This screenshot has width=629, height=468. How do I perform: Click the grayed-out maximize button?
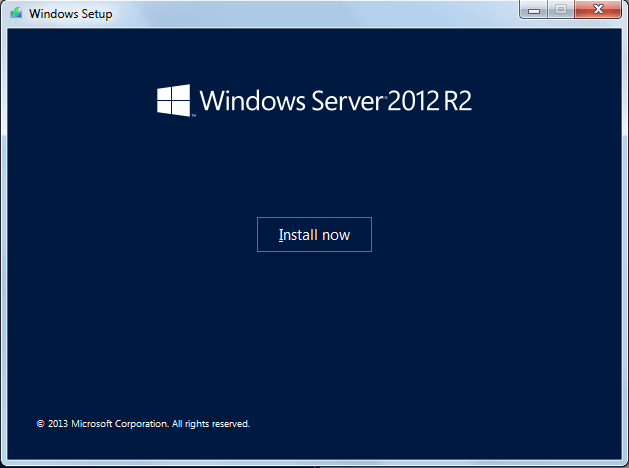560,10
